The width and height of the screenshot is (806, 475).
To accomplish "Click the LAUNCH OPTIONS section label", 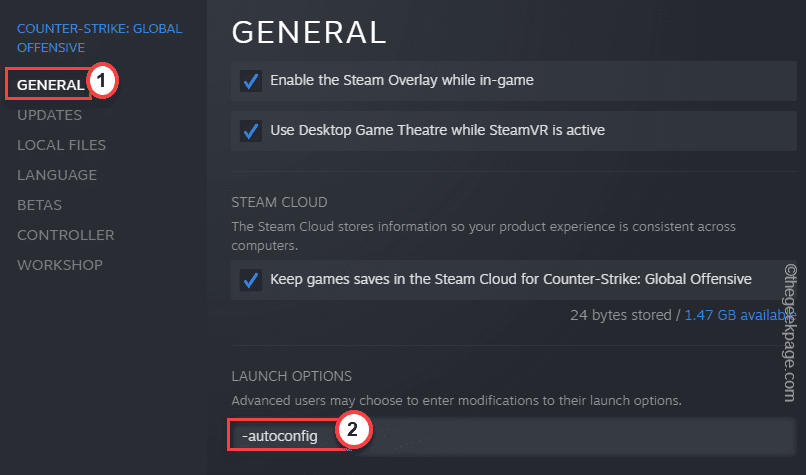I will 291,376.
